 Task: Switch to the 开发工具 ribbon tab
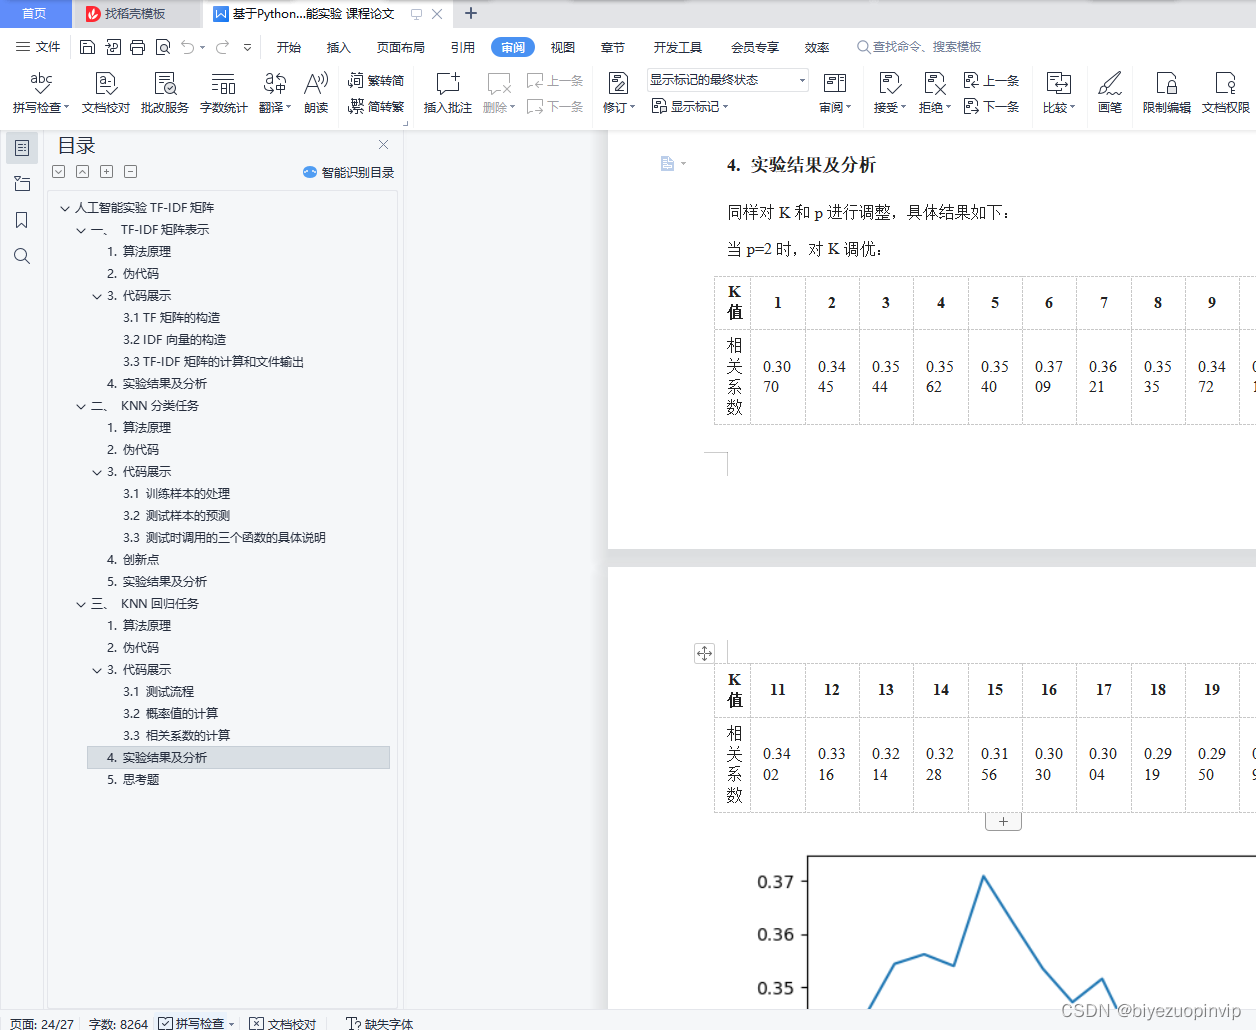(x=678, y=47)
